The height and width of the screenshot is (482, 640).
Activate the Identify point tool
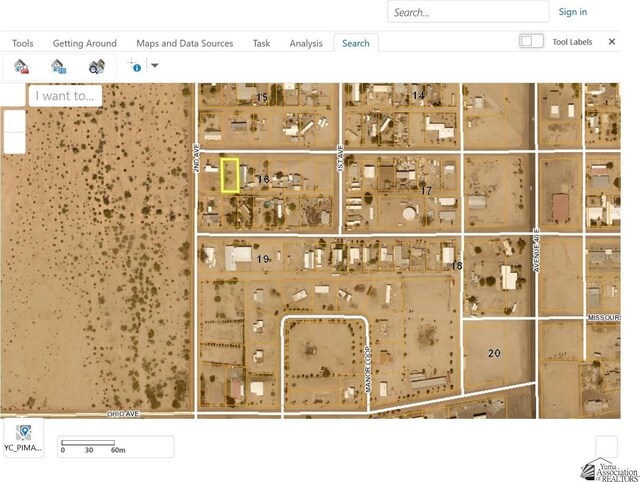coord(134,65)
